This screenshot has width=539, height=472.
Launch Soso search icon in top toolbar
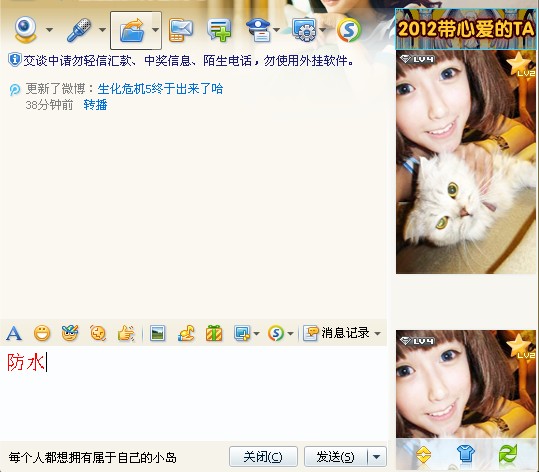click(349, 30)
